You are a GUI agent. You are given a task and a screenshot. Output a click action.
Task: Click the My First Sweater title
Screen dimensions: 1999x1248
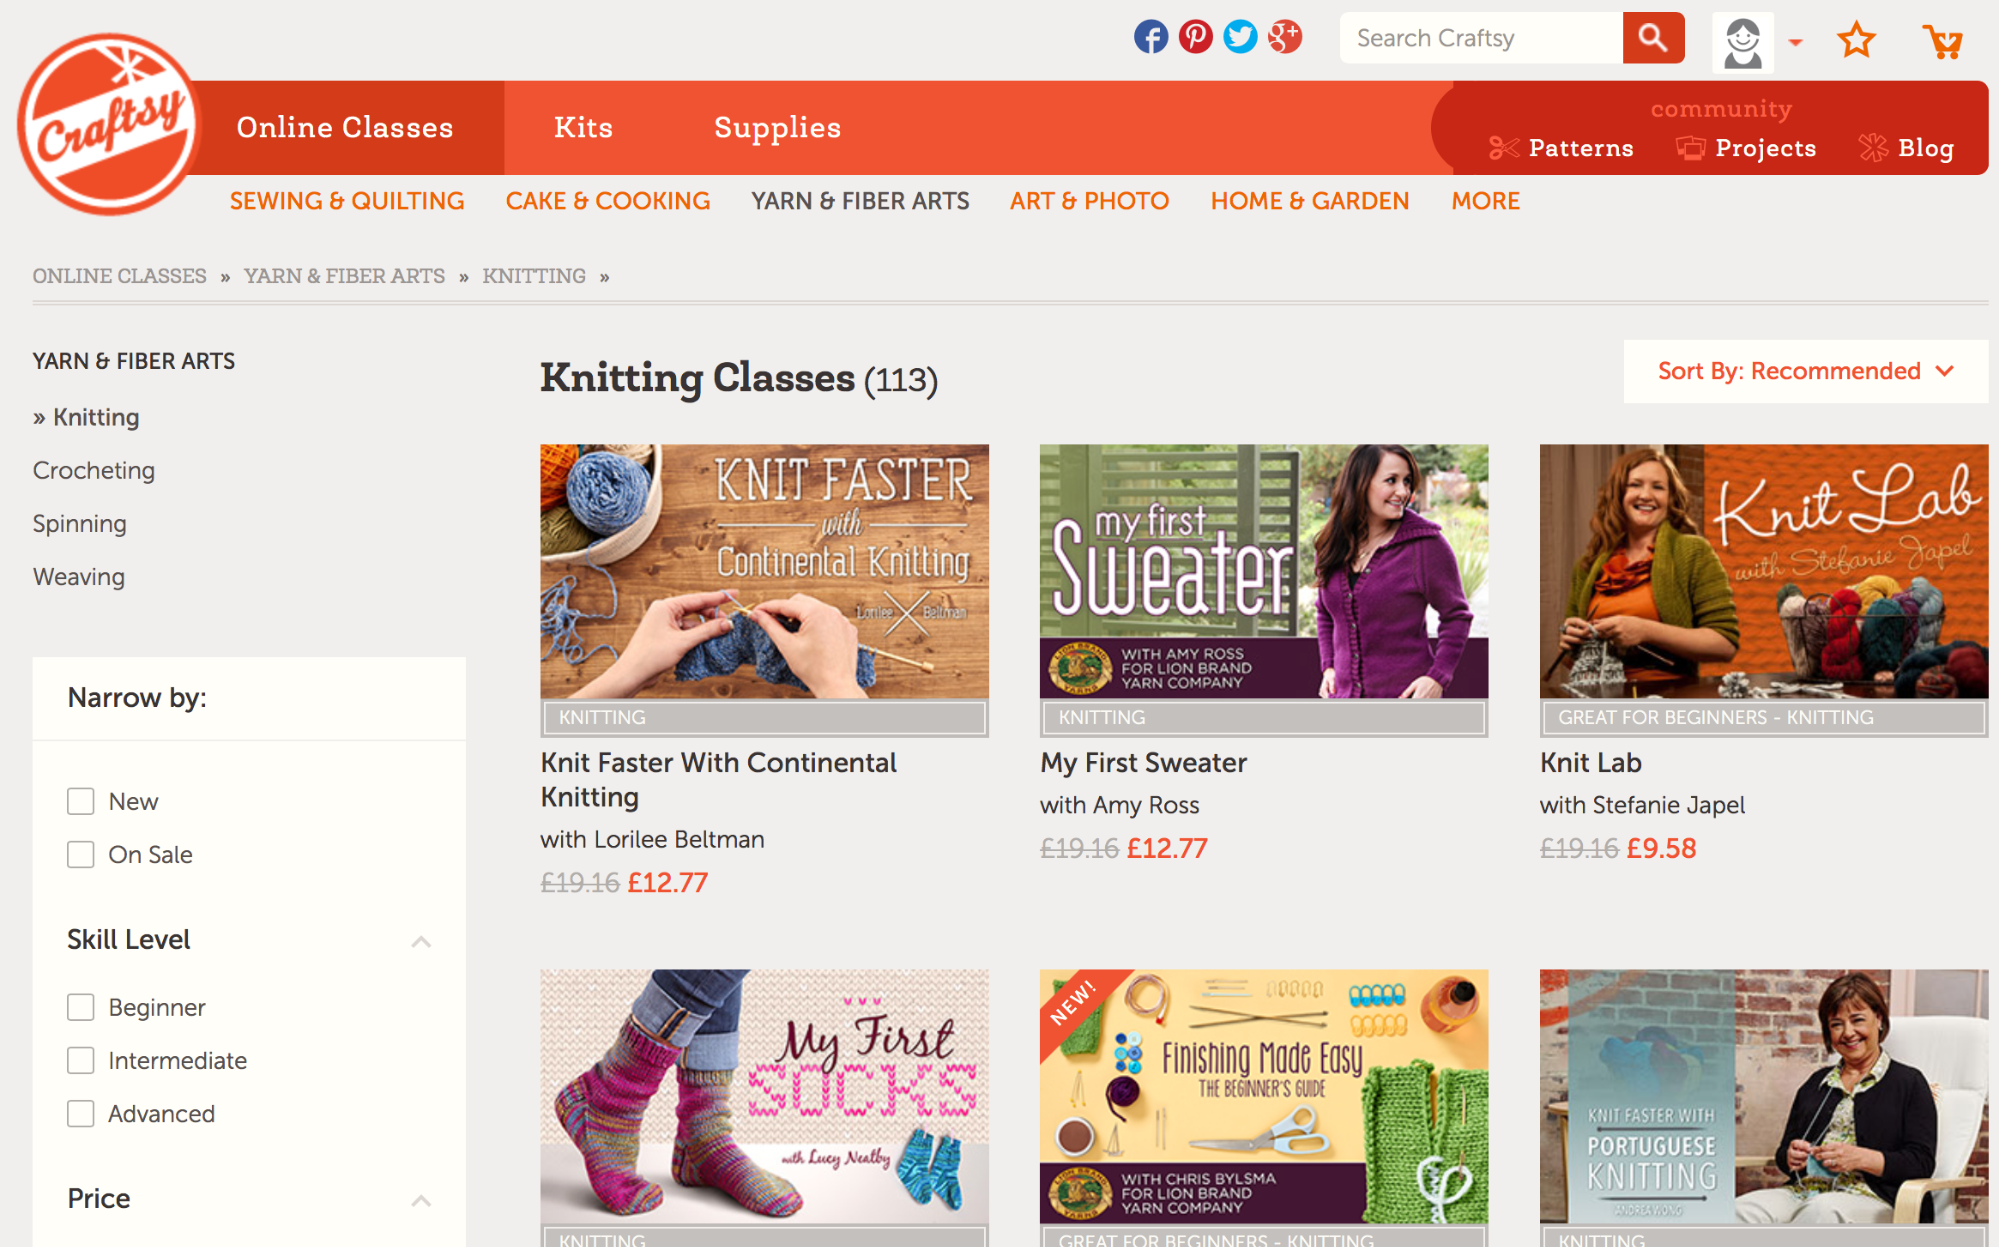click(x=1143, y=763)
